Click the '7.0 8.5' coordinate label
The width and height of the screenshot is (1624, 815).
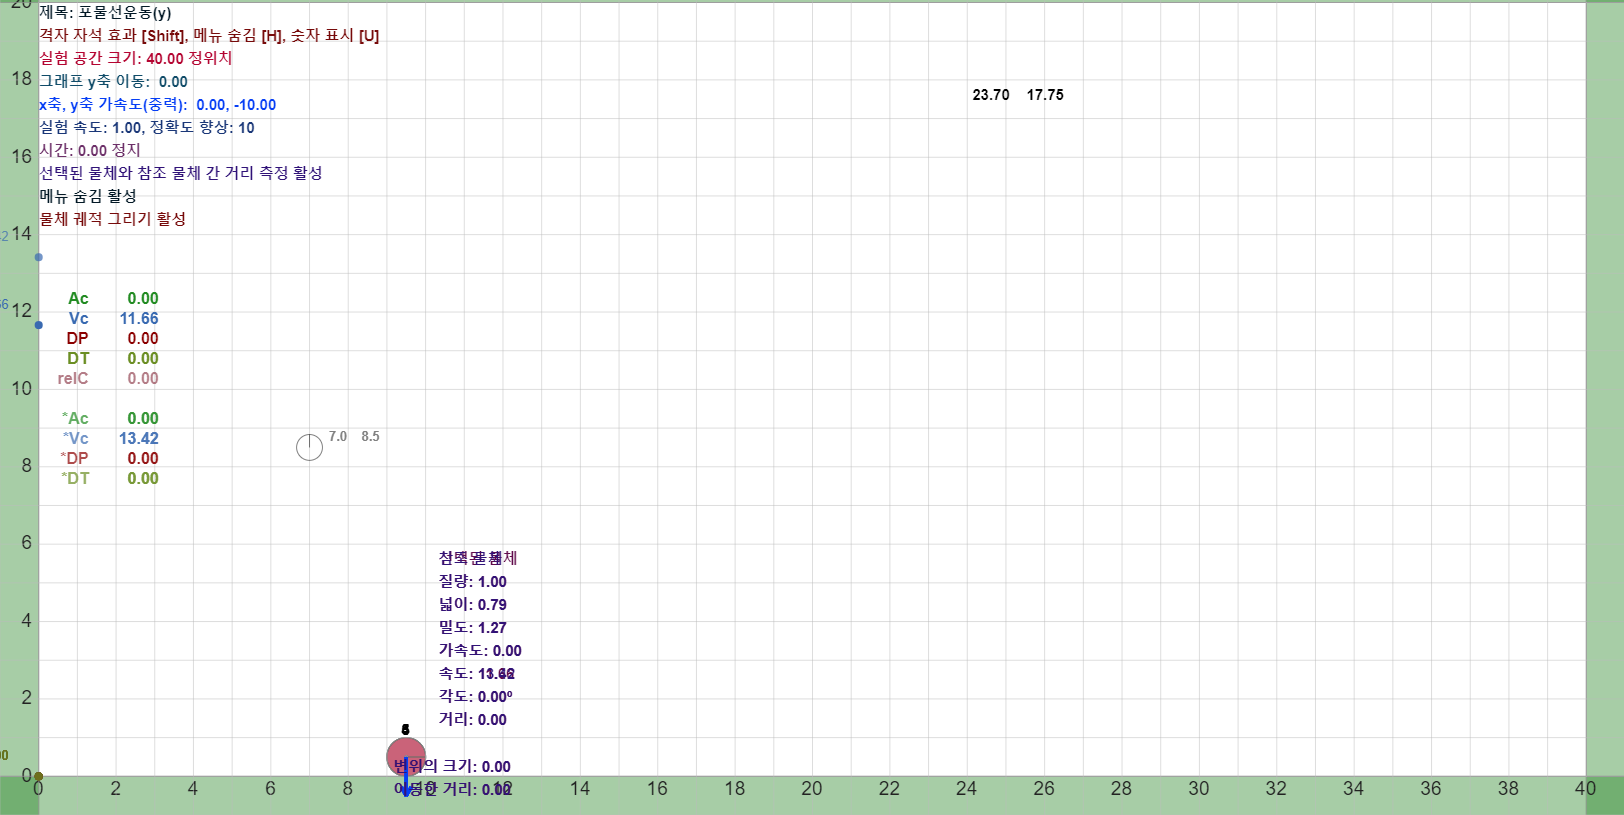[x=354, y=436]
